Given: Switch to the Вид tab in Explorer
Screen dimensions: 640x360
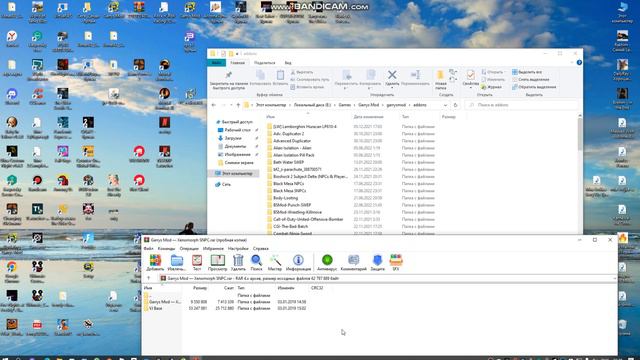Looking at the screenshot, I should click(x=288, y=63).
